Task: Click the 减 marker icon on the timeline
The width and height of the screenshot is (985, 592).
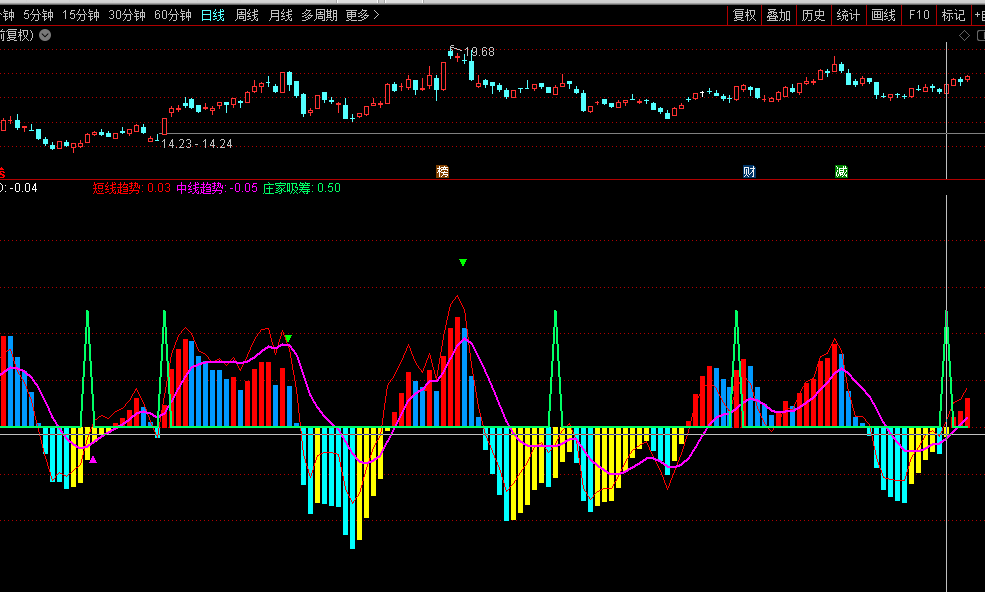Action: (x=841, y=172)
